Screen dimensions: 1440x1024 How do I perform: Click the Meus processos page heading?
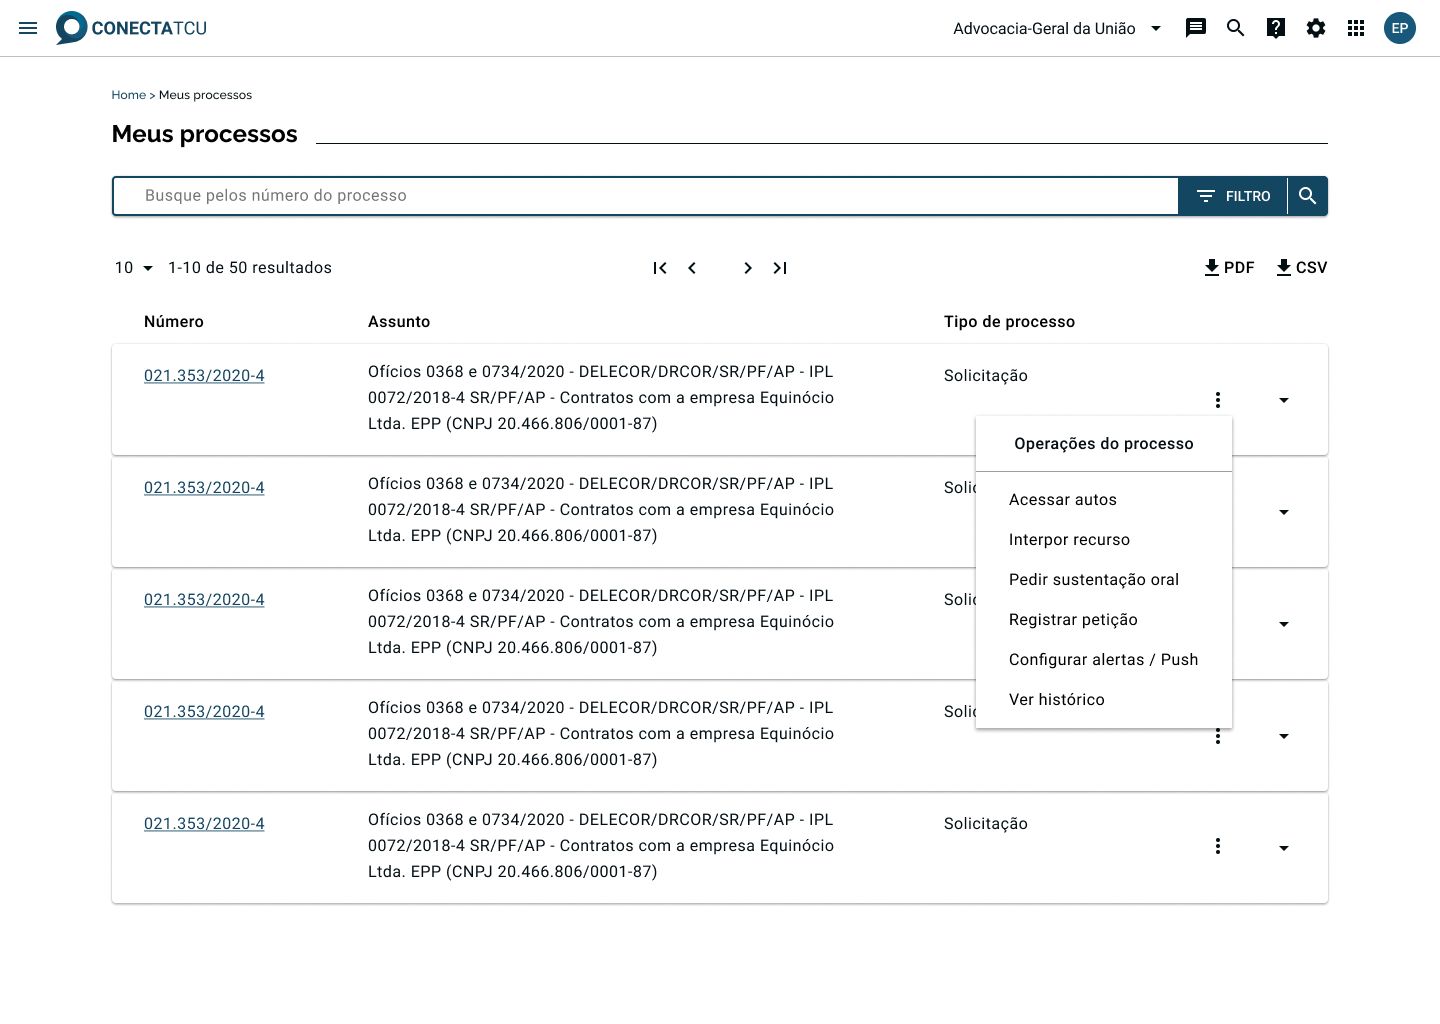[x=205, y=134]
